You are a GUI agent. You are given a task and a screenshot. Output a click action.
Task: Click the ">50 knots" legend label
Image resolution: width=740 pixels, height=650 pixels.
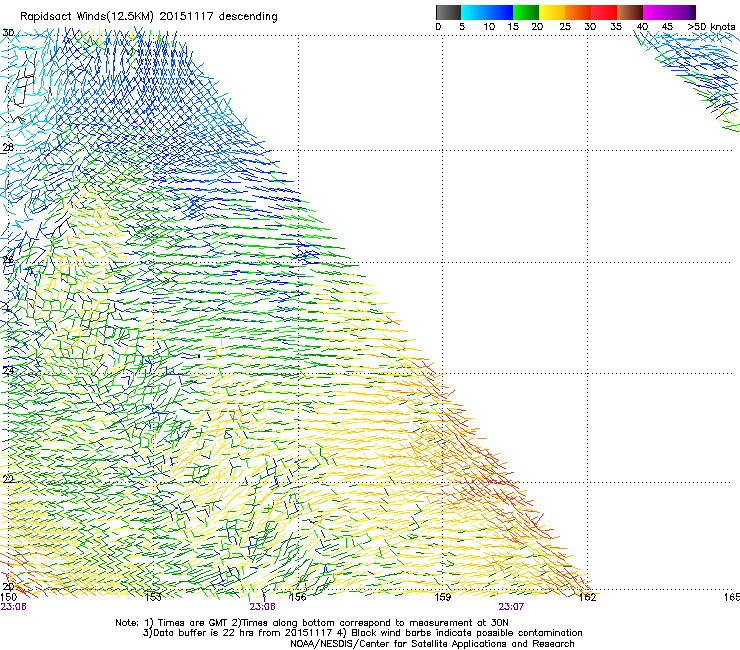click(711, 27)
